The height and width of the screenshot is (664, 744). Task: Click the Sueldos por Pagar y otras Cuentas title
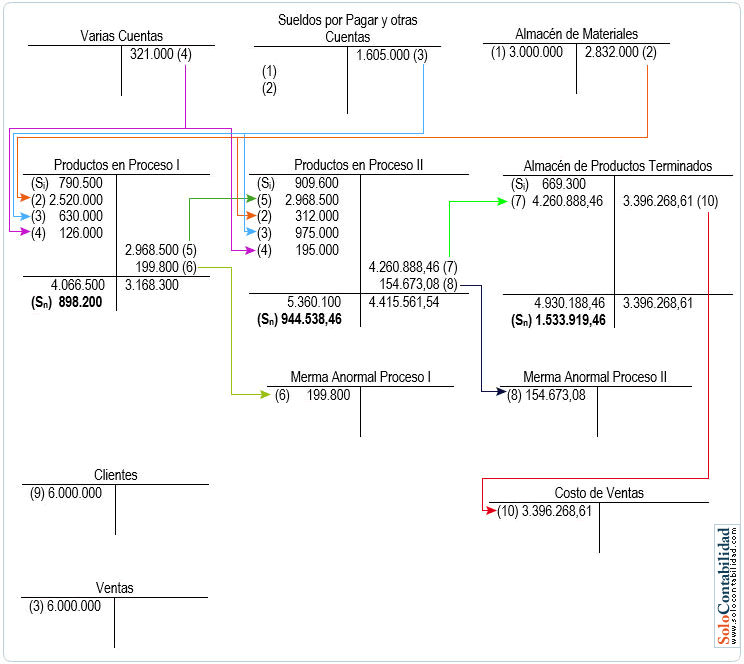347,28
